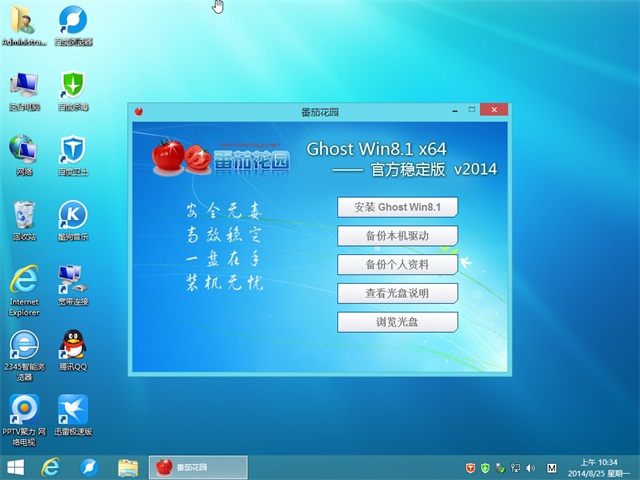640x480 pixels.
Task: Click the 番茄花园 taskbar button
Action: coord(199,467)
